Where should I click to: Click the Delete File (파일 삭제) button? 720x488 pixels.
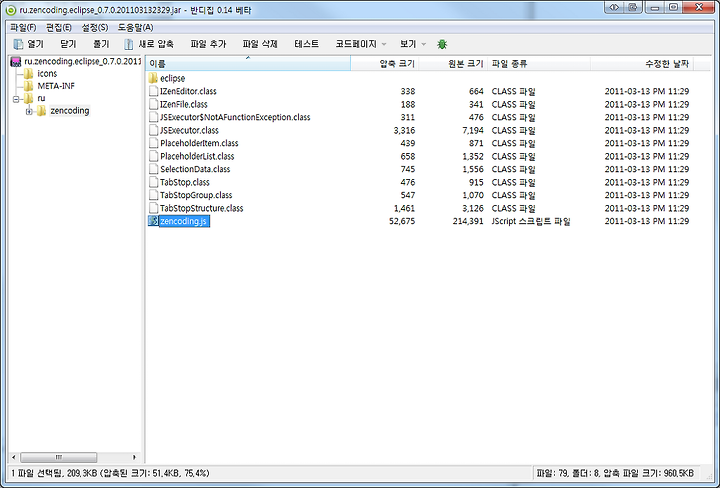[x=260, y=44]
